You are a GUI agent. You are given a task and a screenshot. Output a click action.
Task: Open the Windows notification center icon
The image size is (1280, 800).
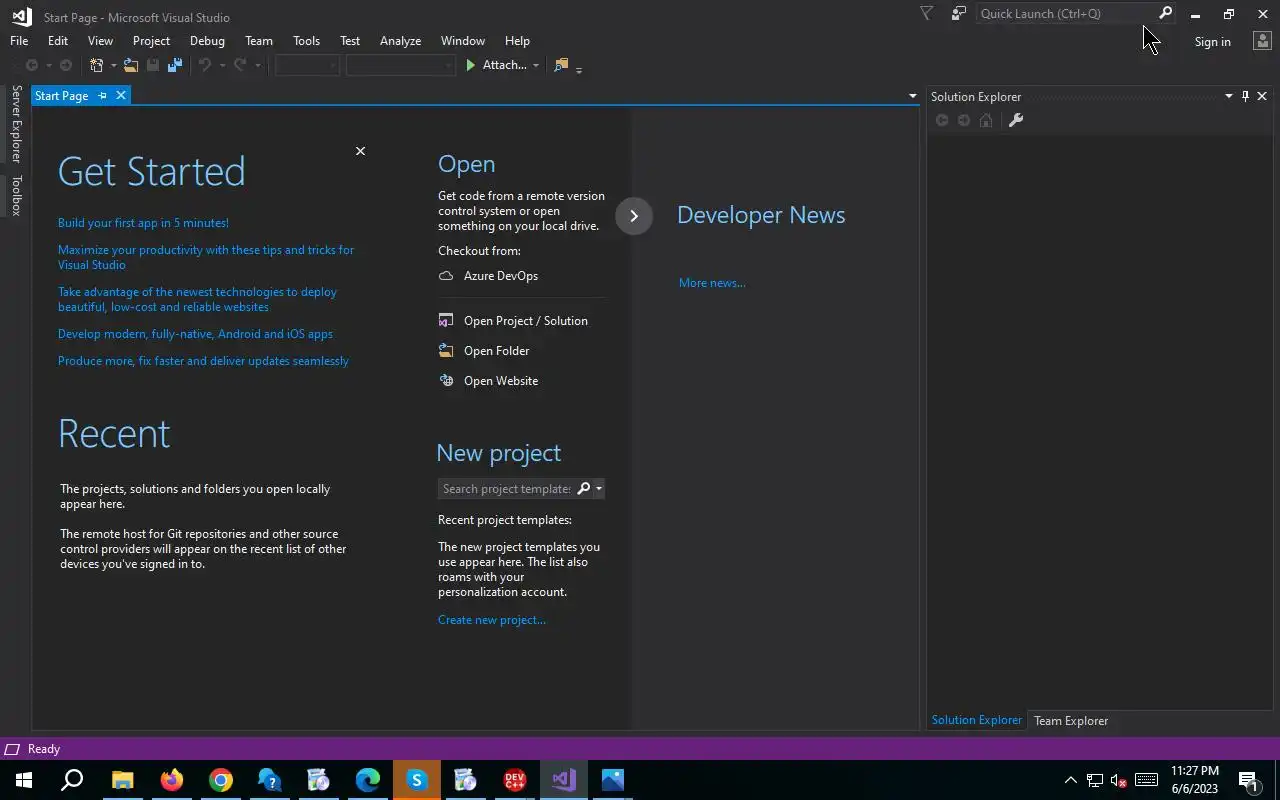1247,780
